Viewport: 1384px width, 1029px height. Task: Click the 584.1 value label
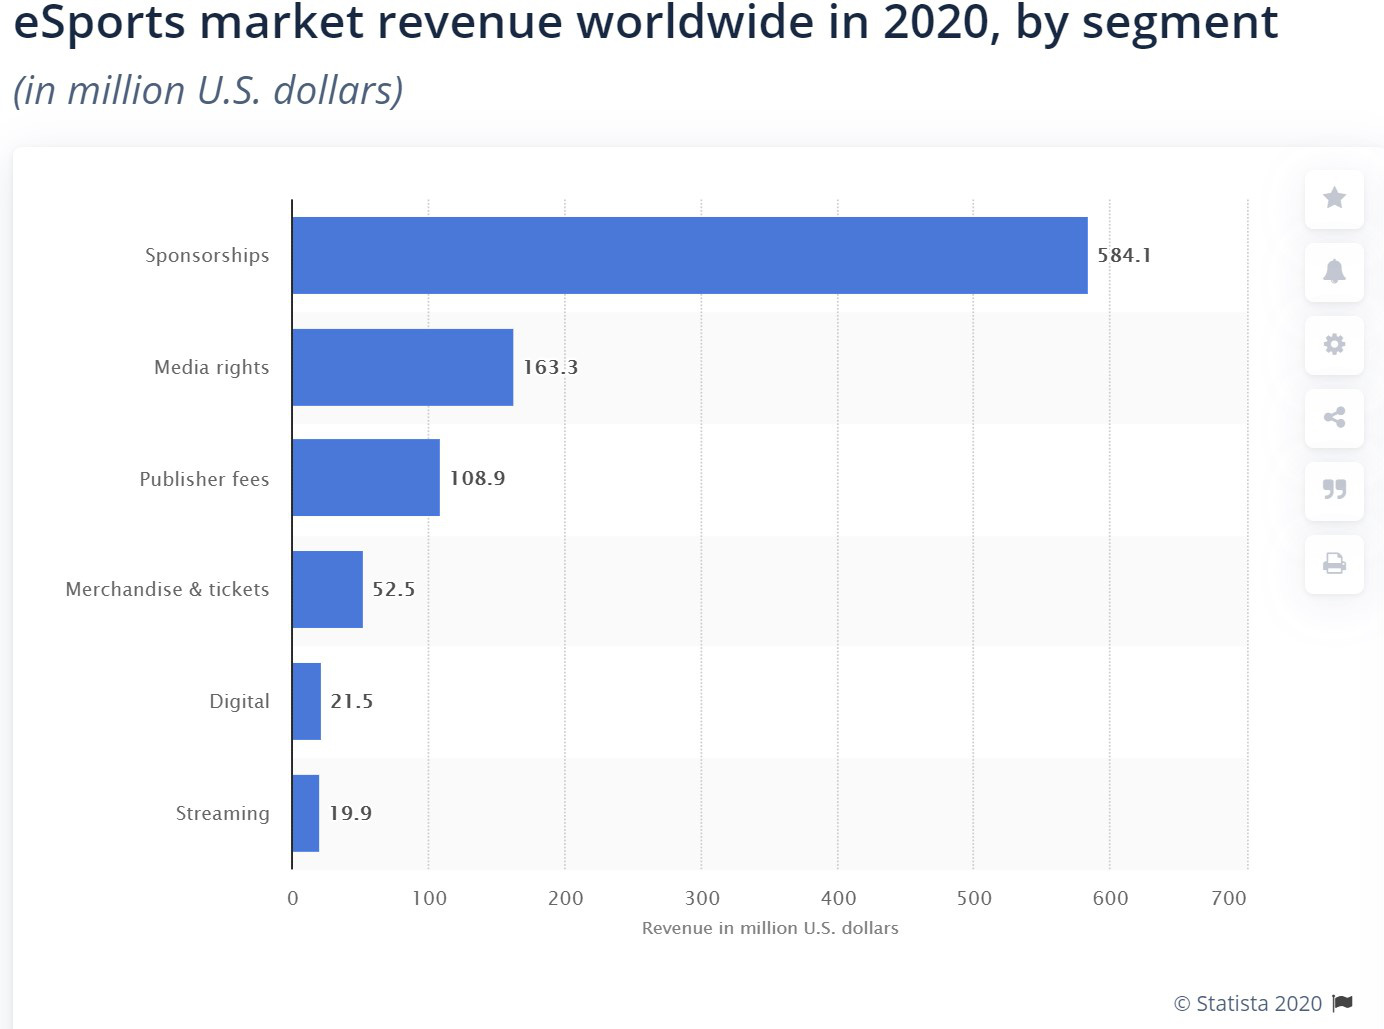click(x=1125, y=255)
